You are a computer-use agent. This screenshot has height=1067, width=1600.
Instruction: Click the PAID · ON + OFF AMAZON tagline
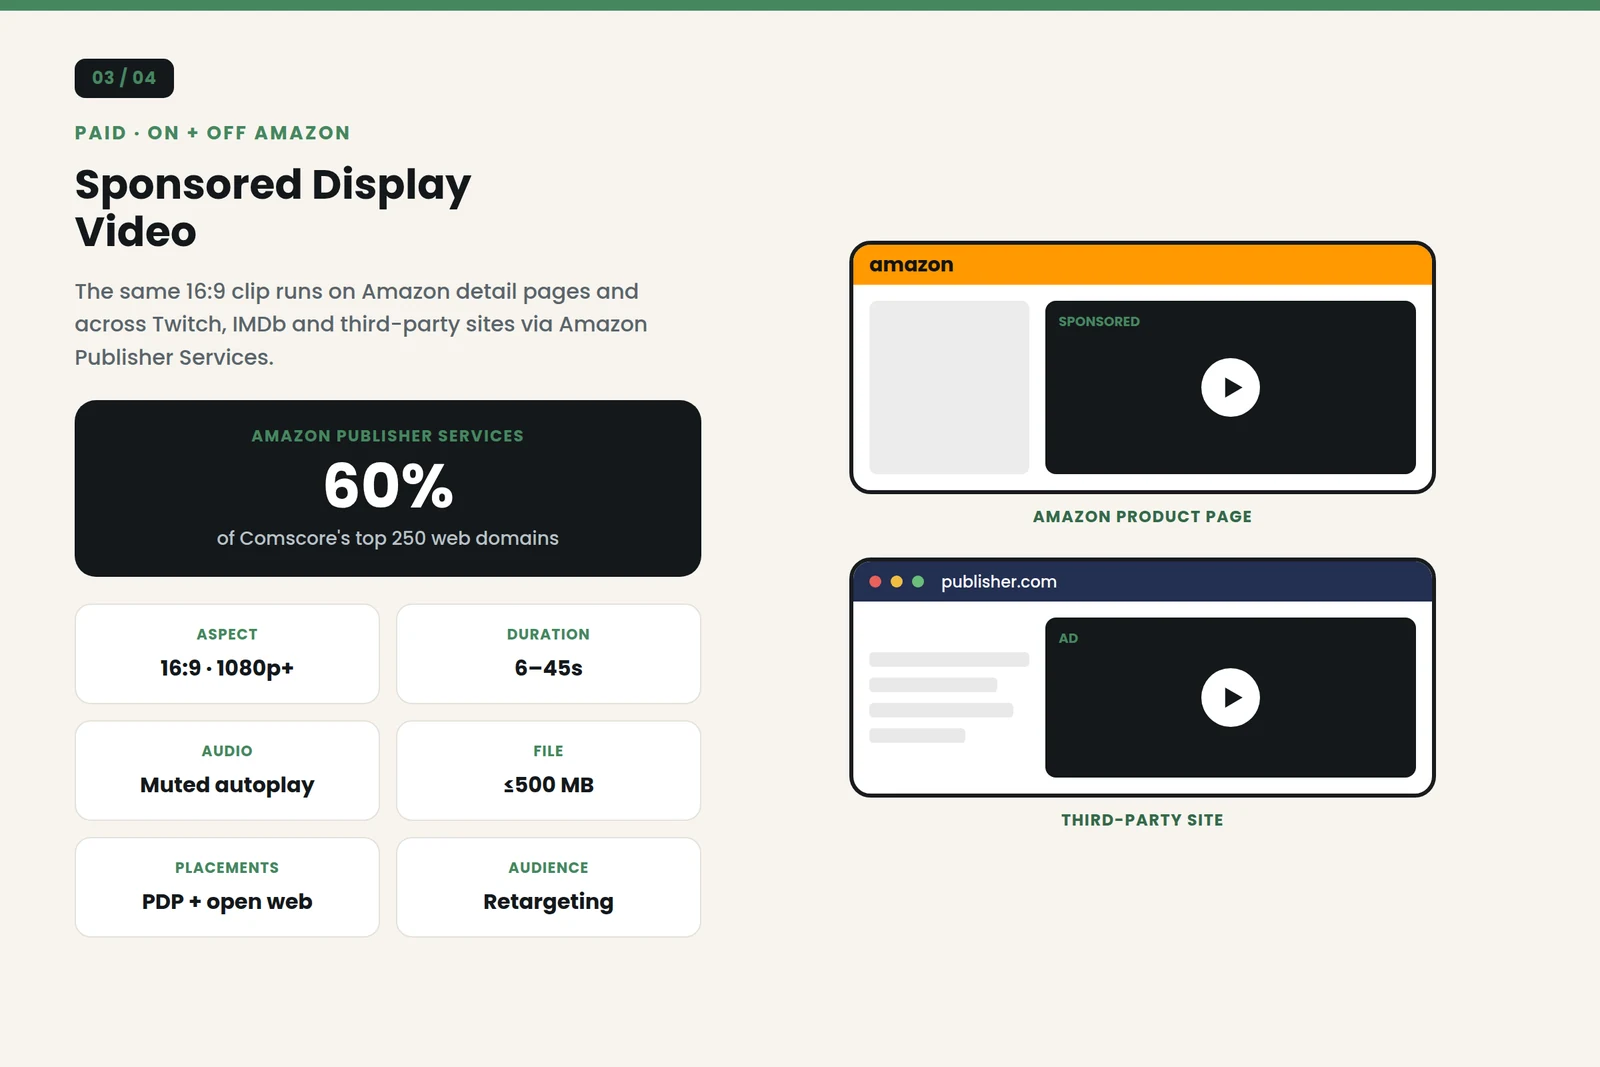click(x=213, y=133)
